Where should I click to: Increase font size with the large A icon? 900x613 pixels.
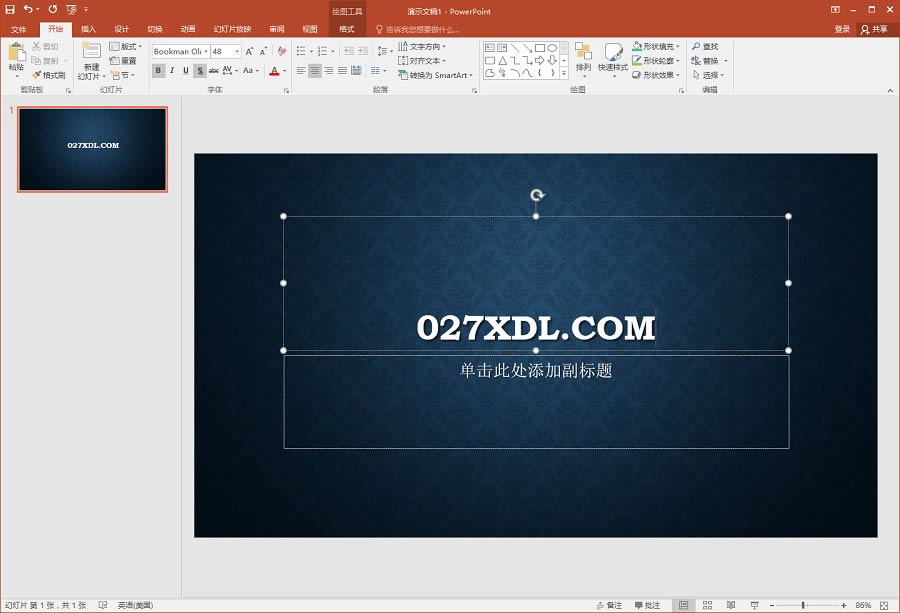250,52
